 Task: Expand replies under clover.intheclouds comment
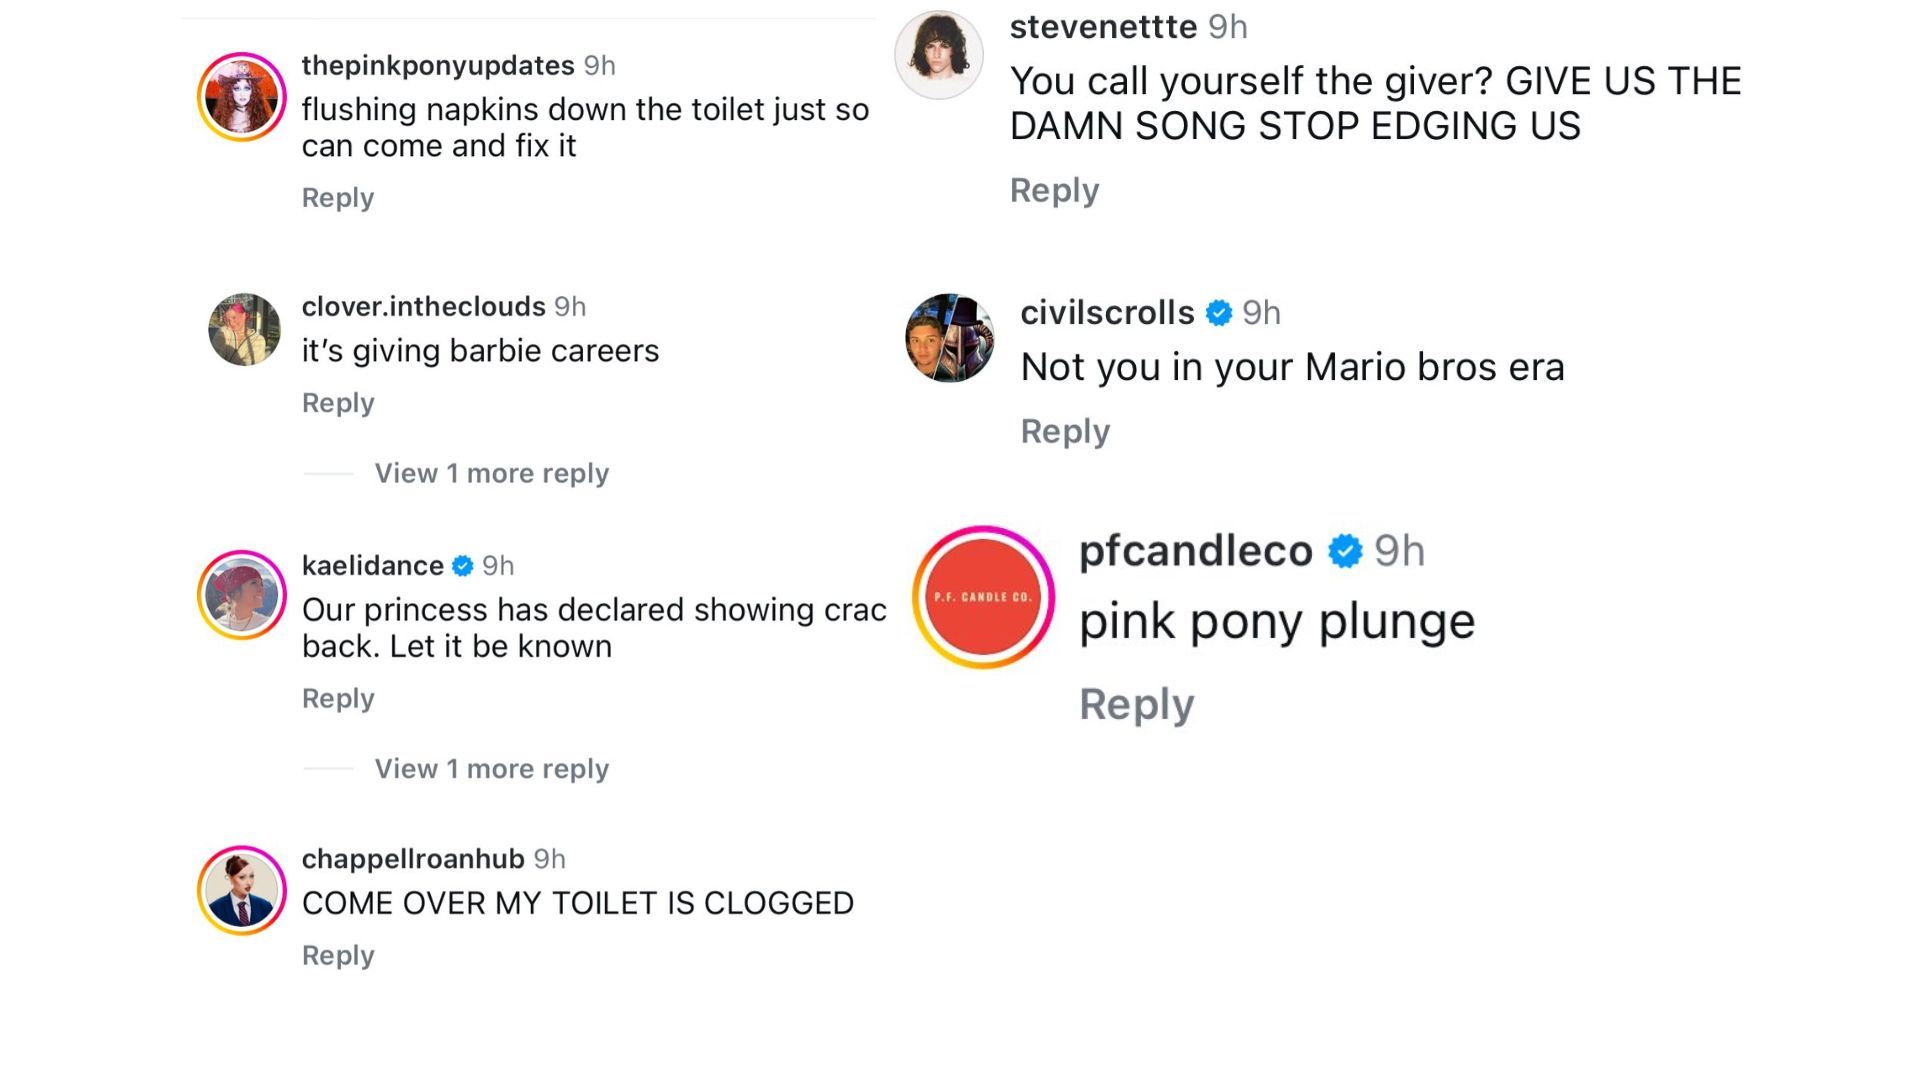click(491, 473)
